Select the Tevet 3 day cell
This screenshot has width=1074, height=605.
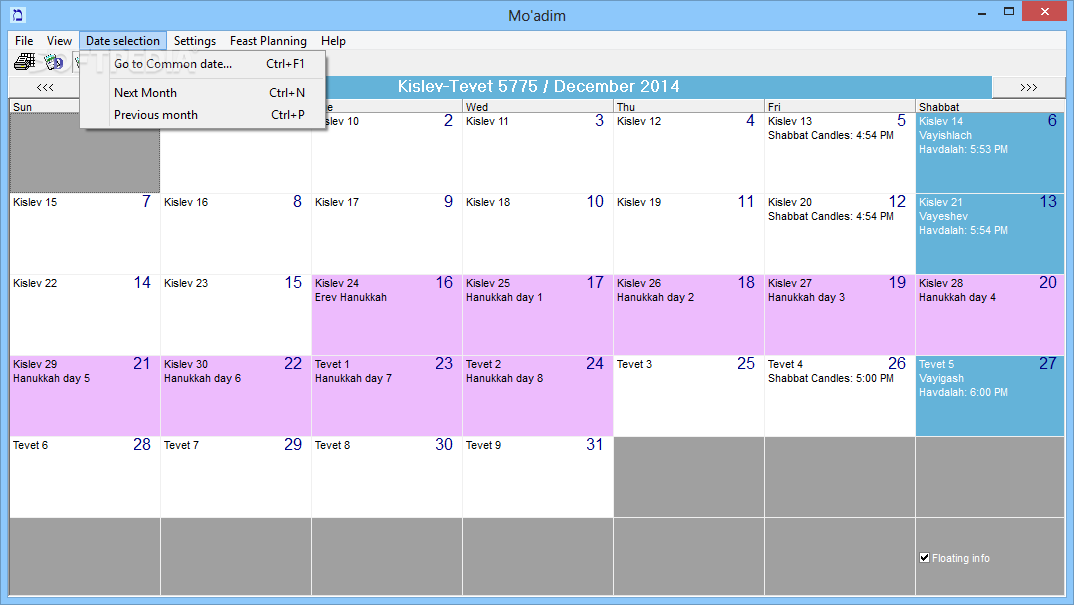(689, 396)
